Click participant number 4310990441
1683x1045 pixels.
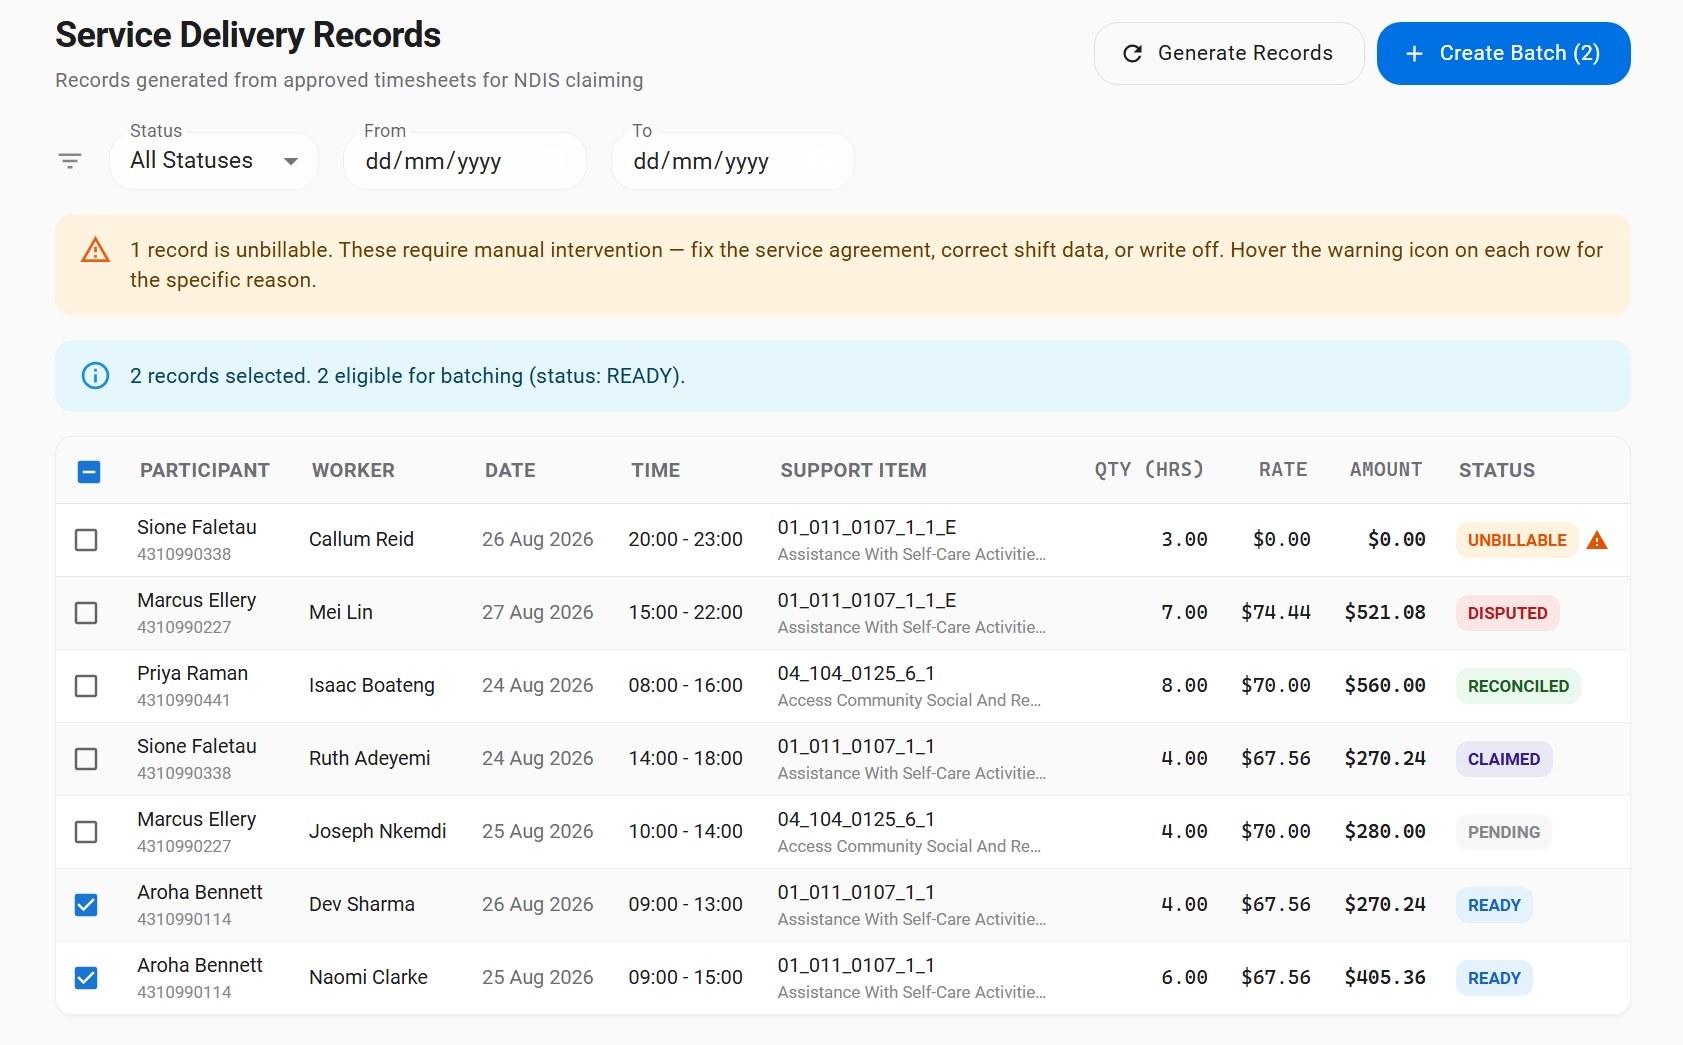point(184,700)
